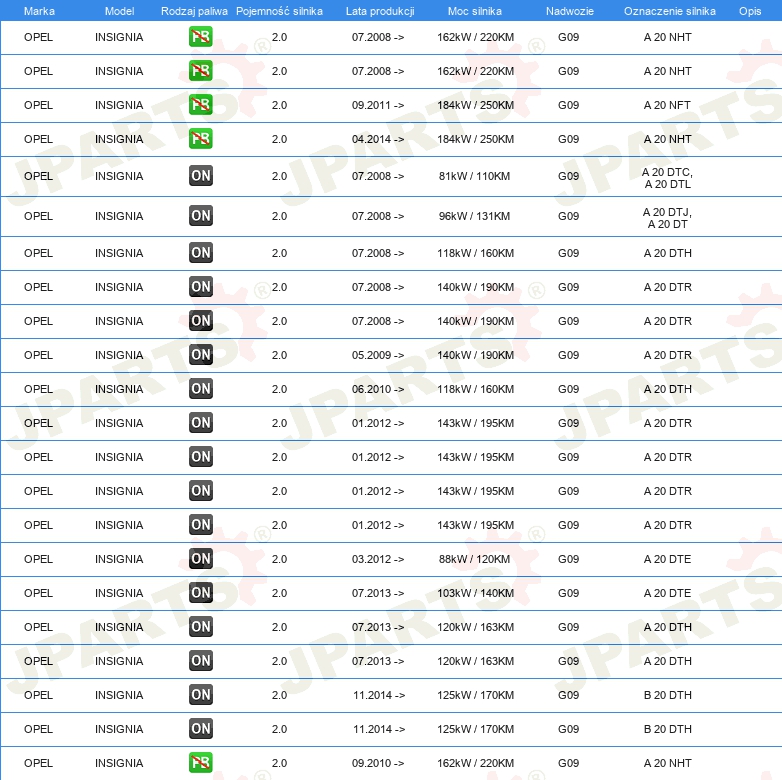
Task: Click the Lata produkcji column header
Action: tap(379, 10)
